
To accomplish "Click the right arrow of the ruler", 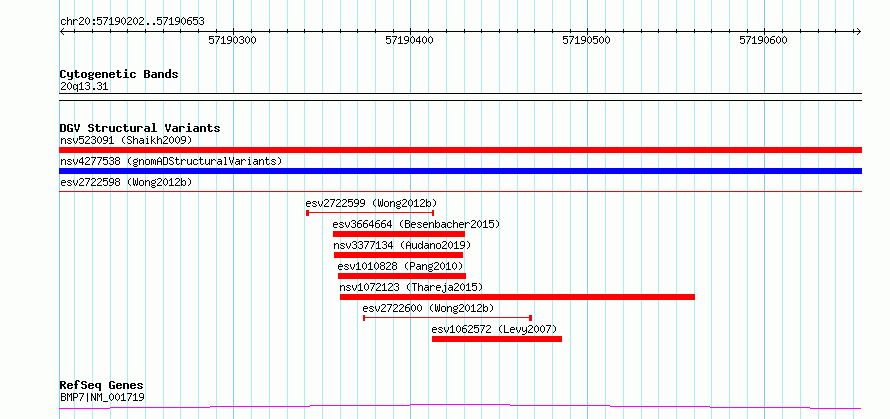I will point(858,32).
